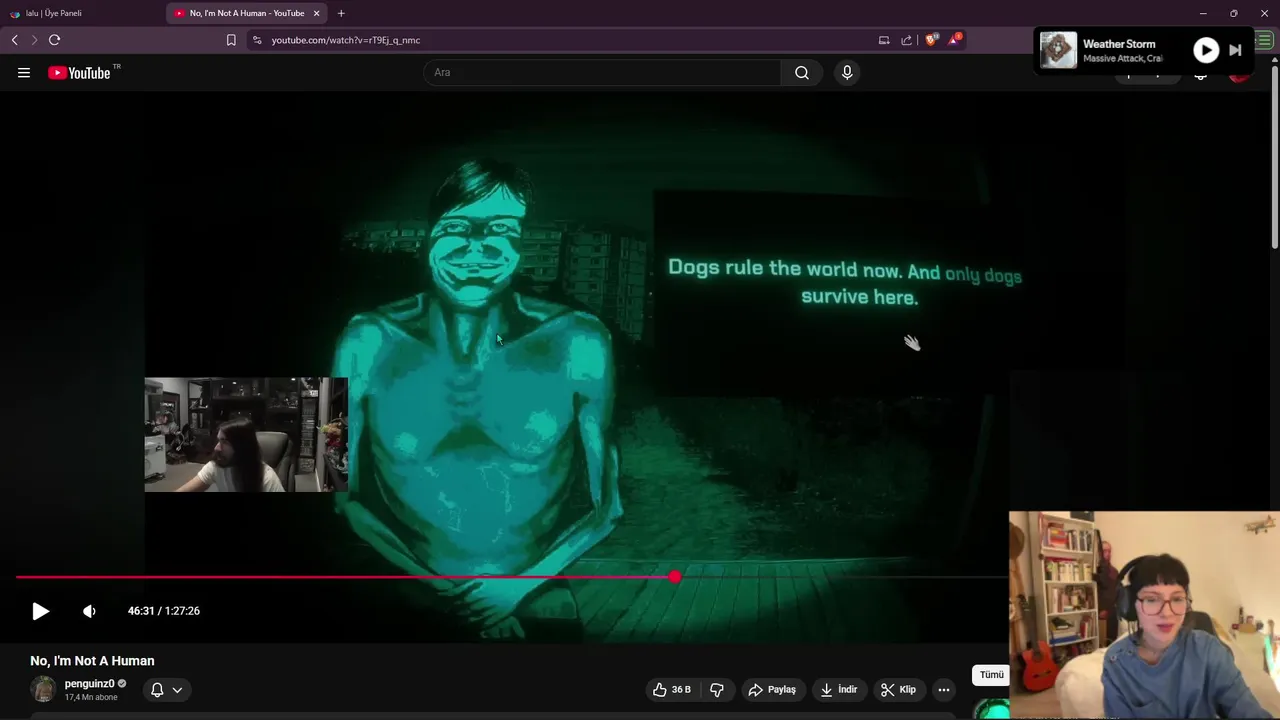Open Brave Shields lion icon
Viewport: 1280px width, 720px height.
pos(931,40)
